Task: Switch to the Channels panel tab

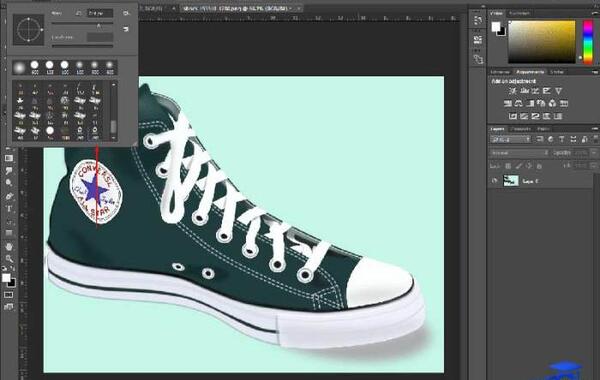Action: click(x=522, y=129)
